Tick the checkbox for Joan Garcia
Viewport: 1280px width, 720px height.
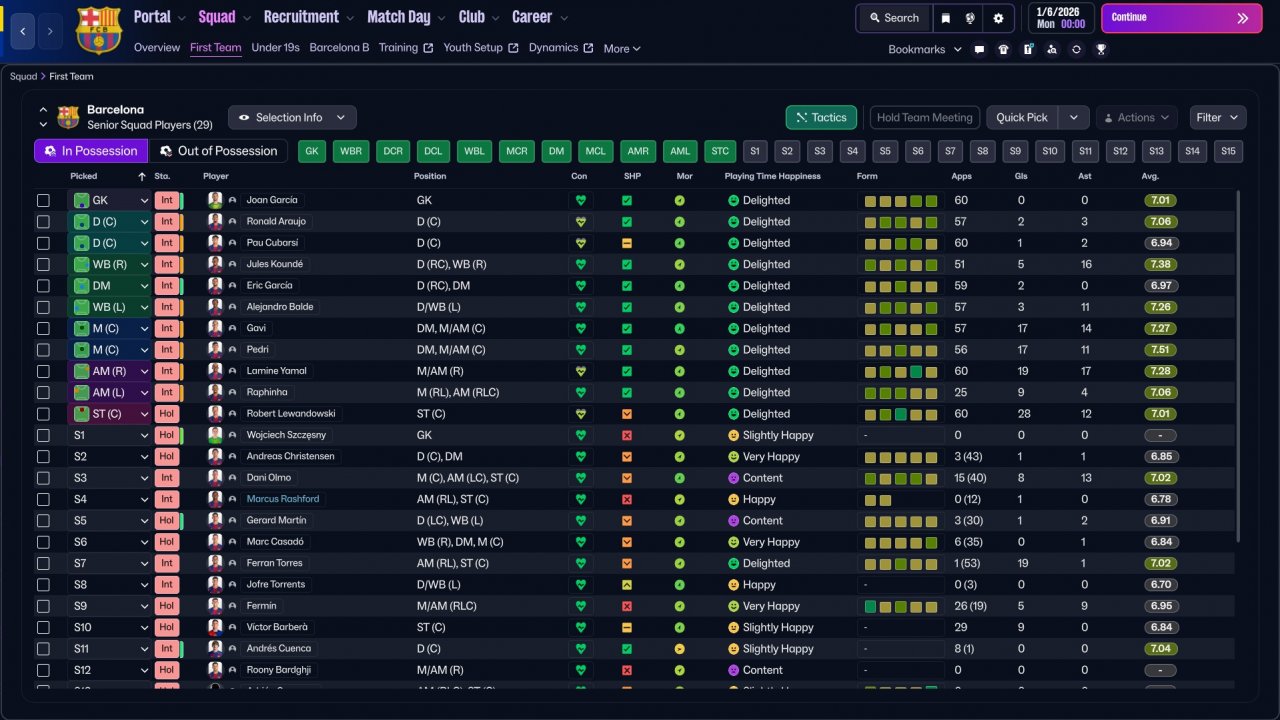point(43,200)
